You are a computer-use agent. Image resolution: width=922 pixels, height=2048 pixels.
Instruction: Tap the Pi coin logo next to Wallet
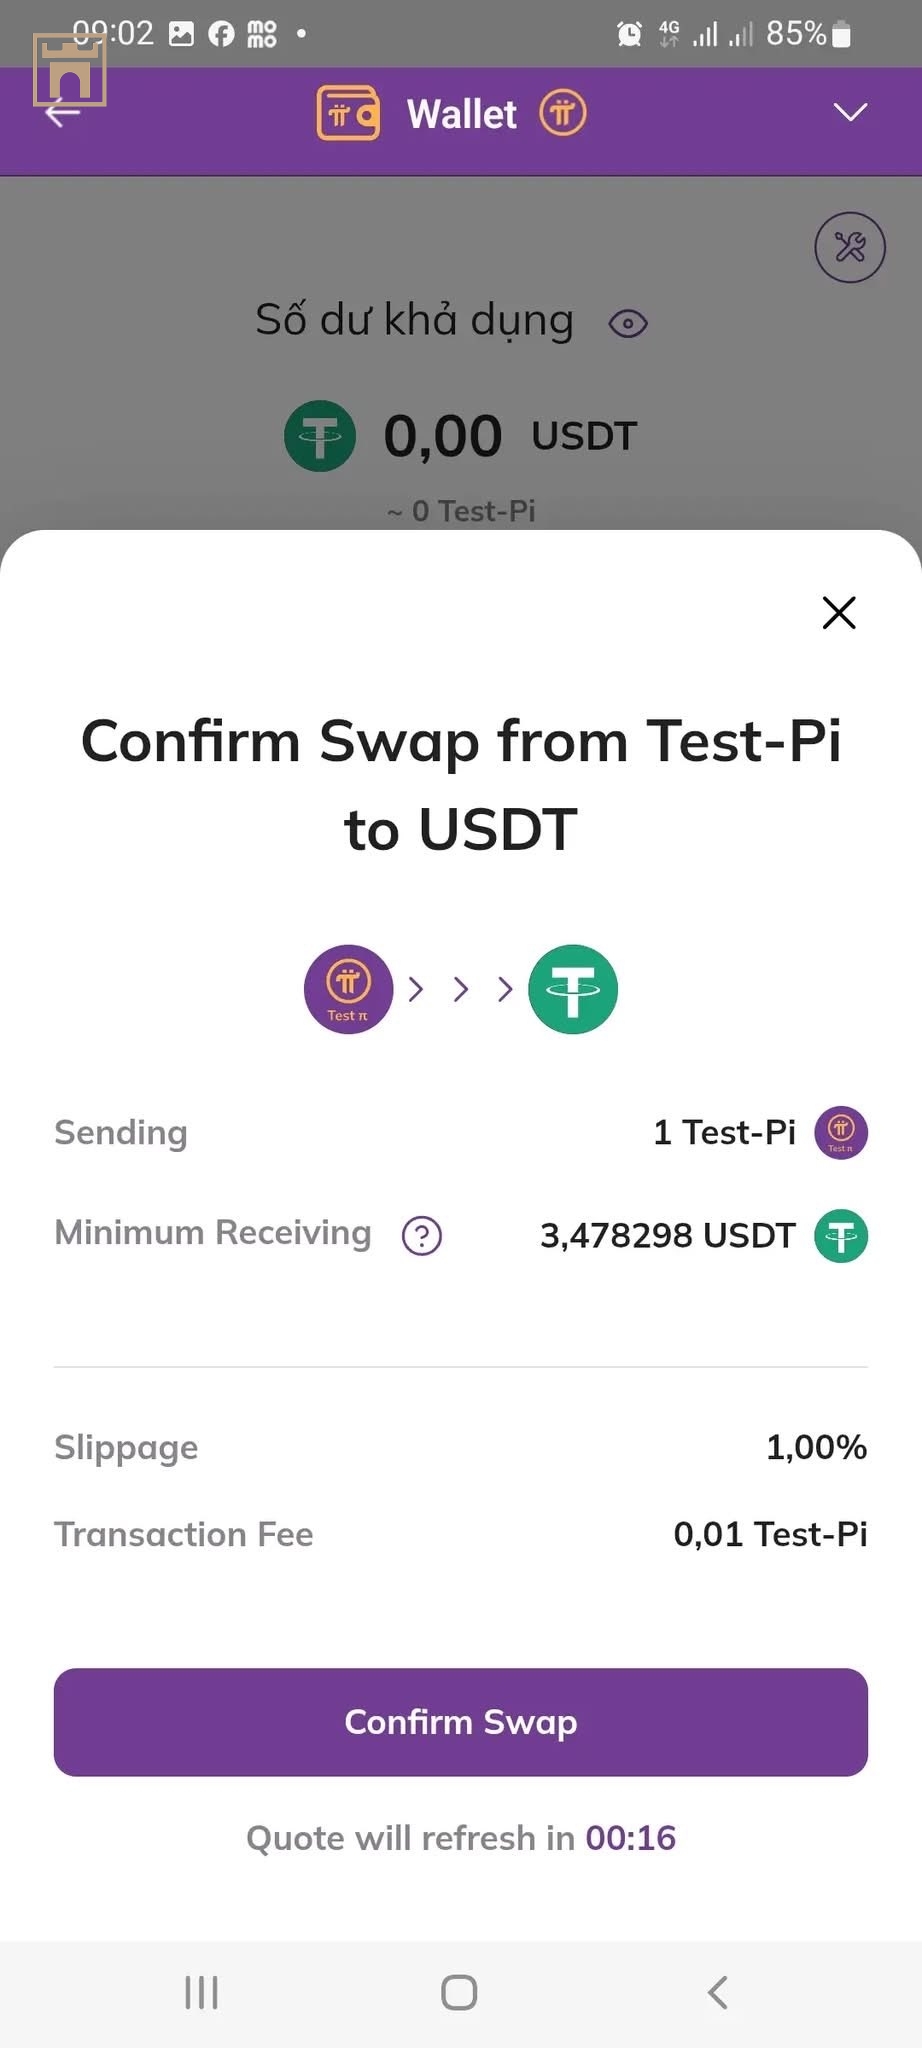[x=563, y=113]
